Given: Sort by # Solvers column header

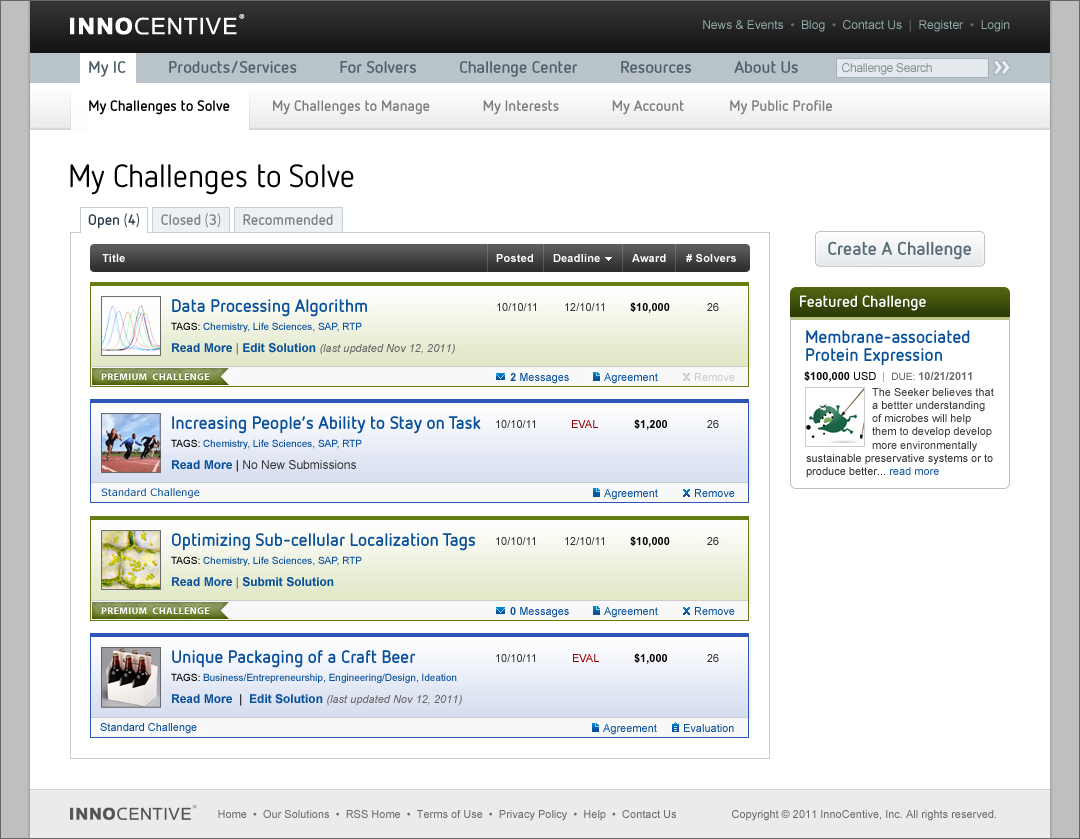Looking at the screenshot, I should pos(712,258).
